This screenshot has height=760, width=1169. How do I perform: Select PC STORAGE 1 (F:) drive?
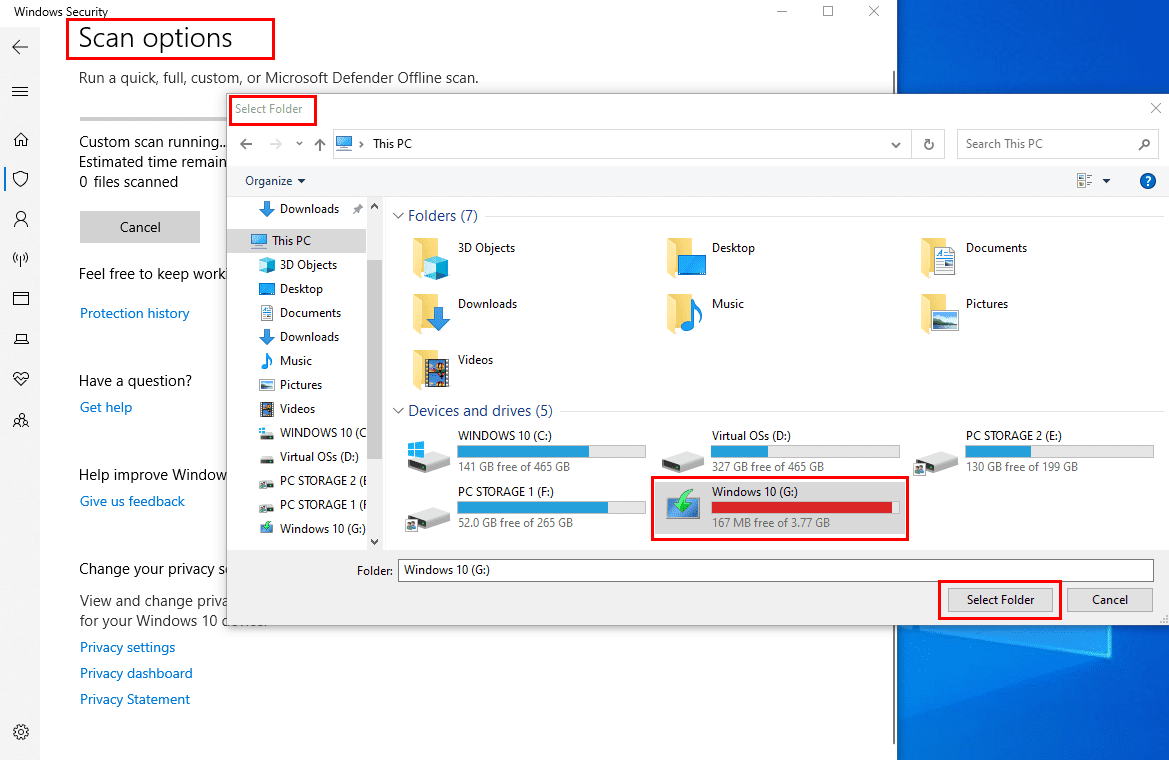pyautogui.click(x=526, y=507)
